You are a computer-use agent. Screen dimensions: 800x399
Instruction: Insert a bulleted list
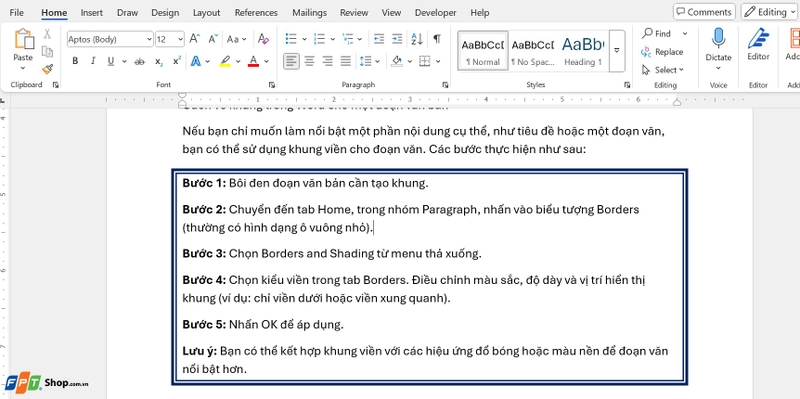[291, 39]
